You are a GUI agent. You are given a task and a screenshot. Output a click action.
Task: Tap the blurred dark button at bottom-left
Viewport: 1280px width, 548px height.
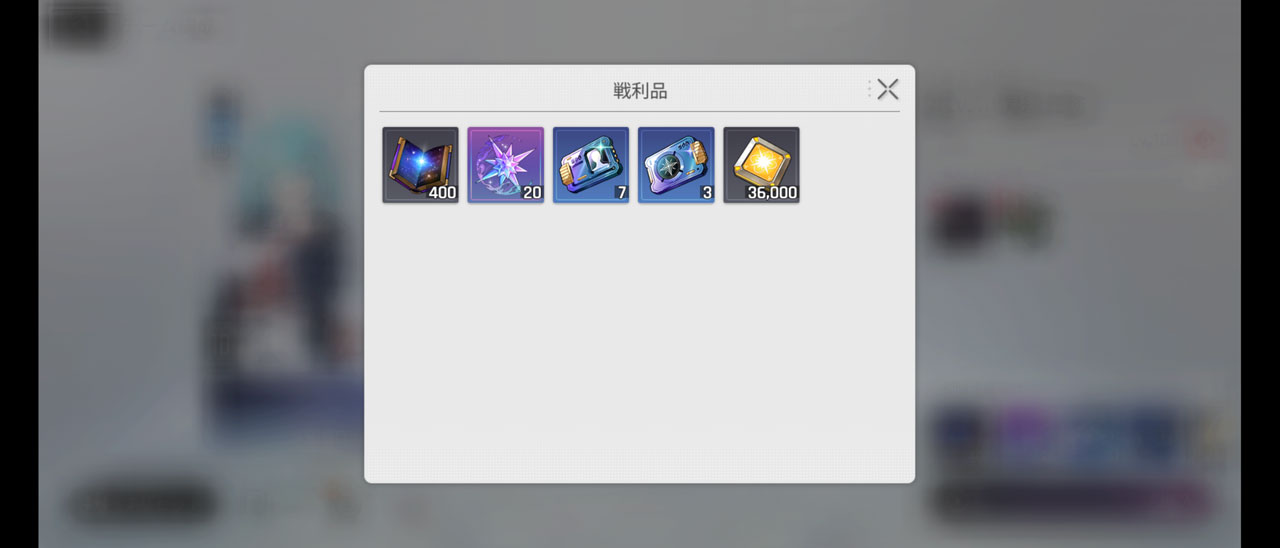tap(143, 503)
